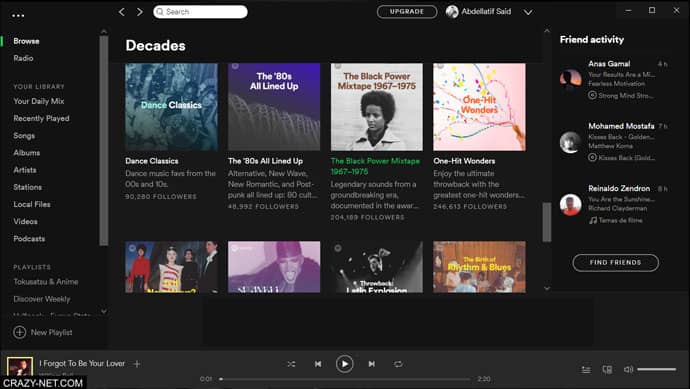The width and height of the screenshot is (690, 389).
Task: Open Reinaldo Zendron's friend activity
Action: 613,204
